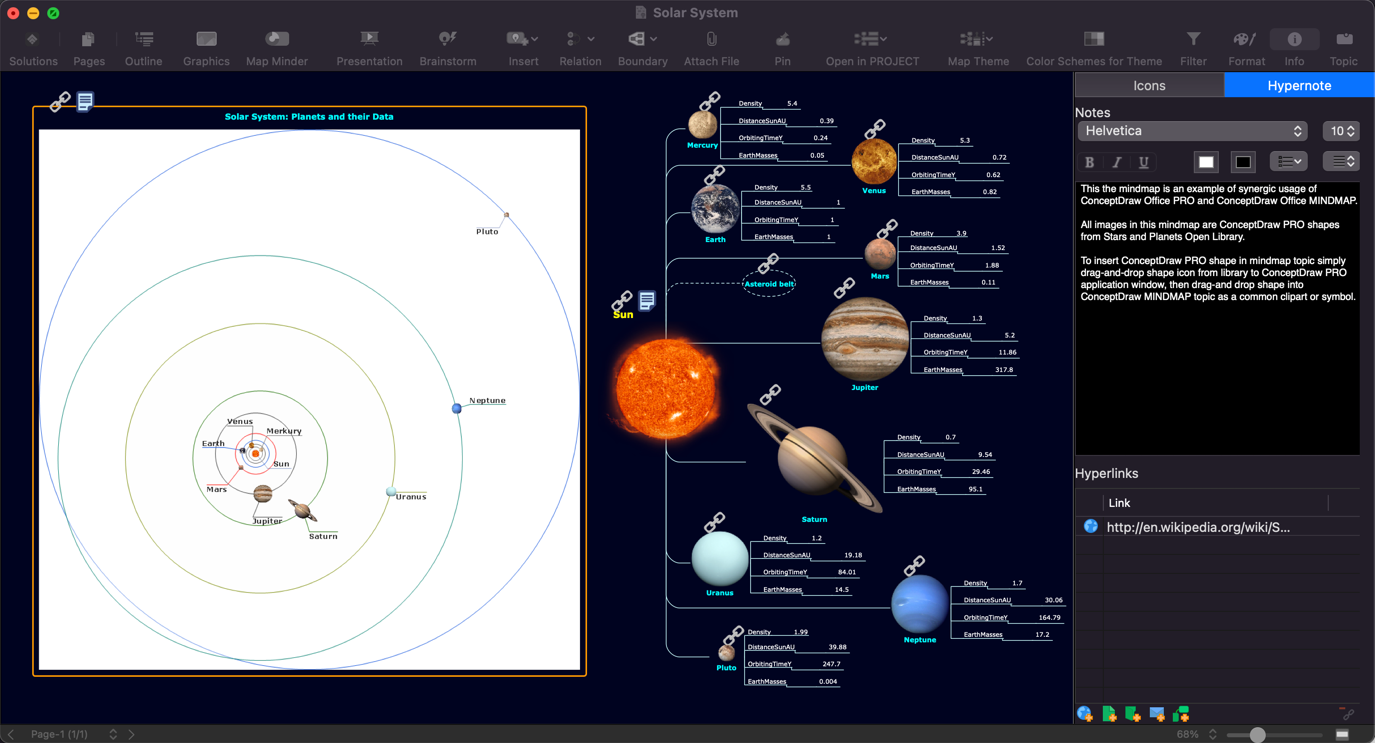Start Presentation mode

[x=369, y=48]
